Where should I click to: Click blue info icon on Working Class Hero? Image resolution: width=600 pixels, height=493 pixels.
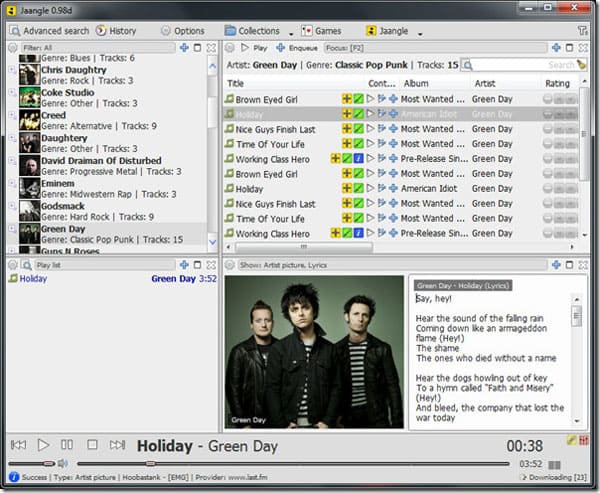359,159
